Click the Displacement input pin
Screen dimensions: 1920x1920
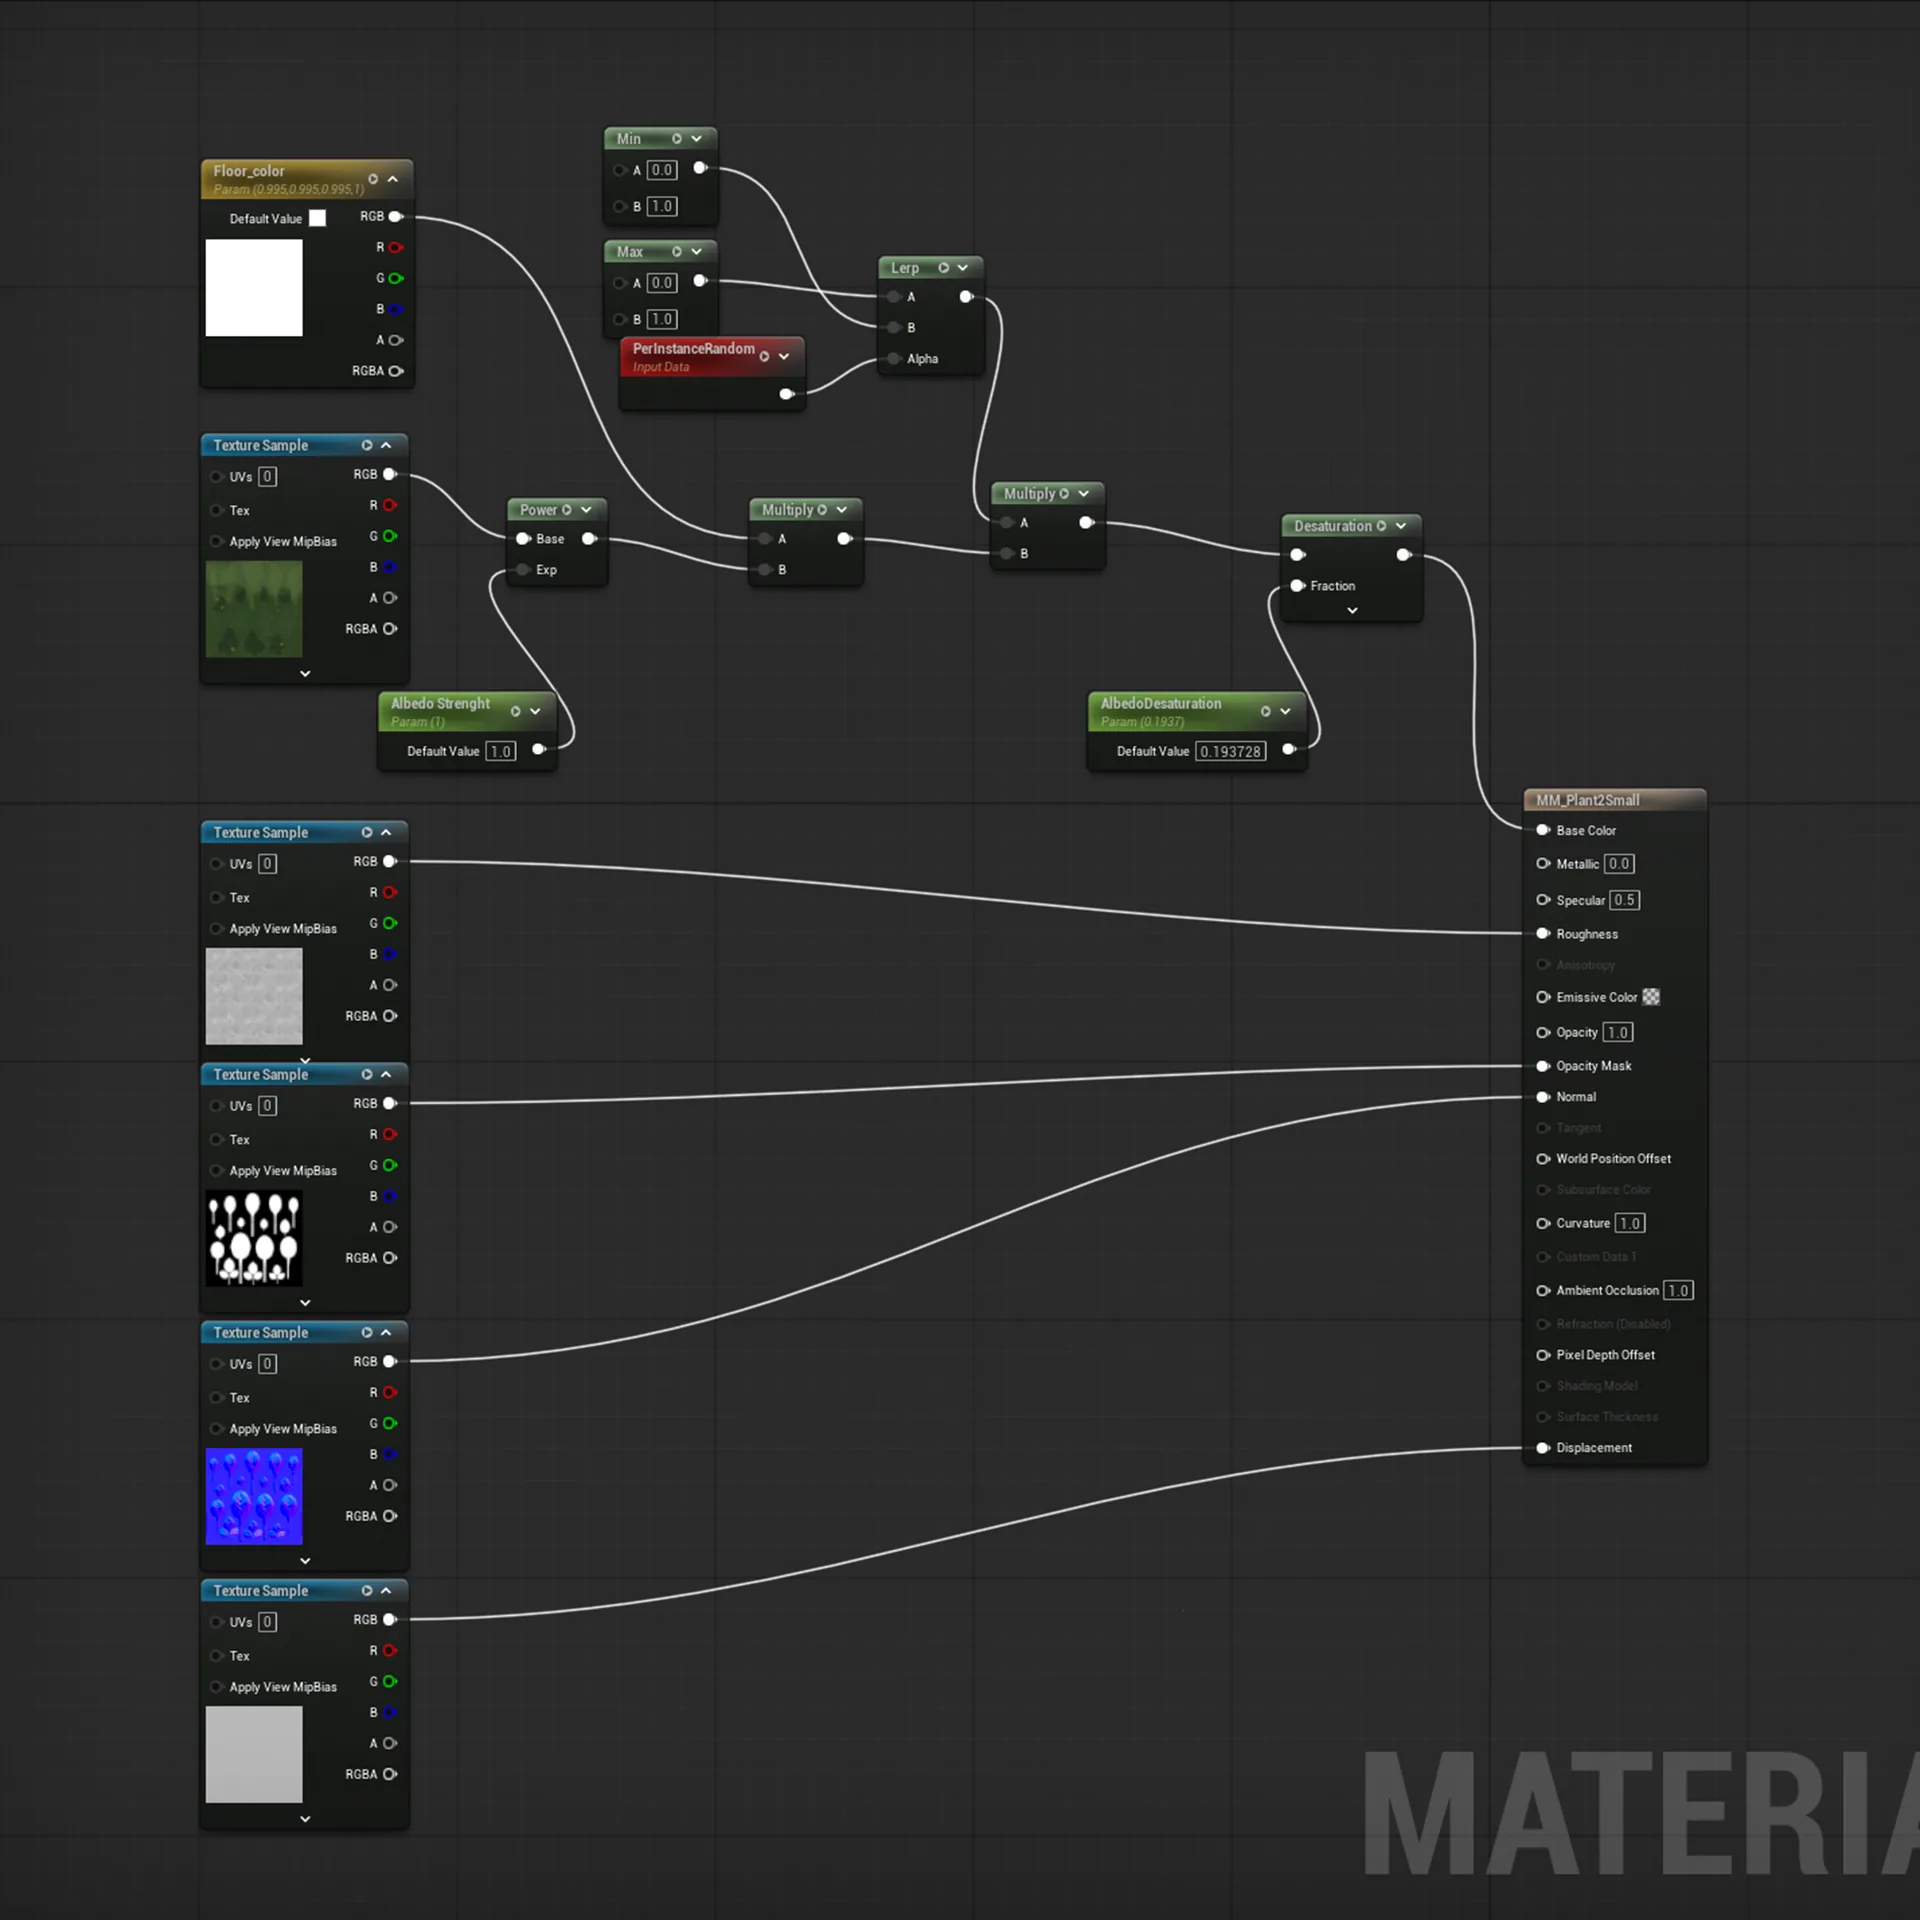pos(1543,1448)
